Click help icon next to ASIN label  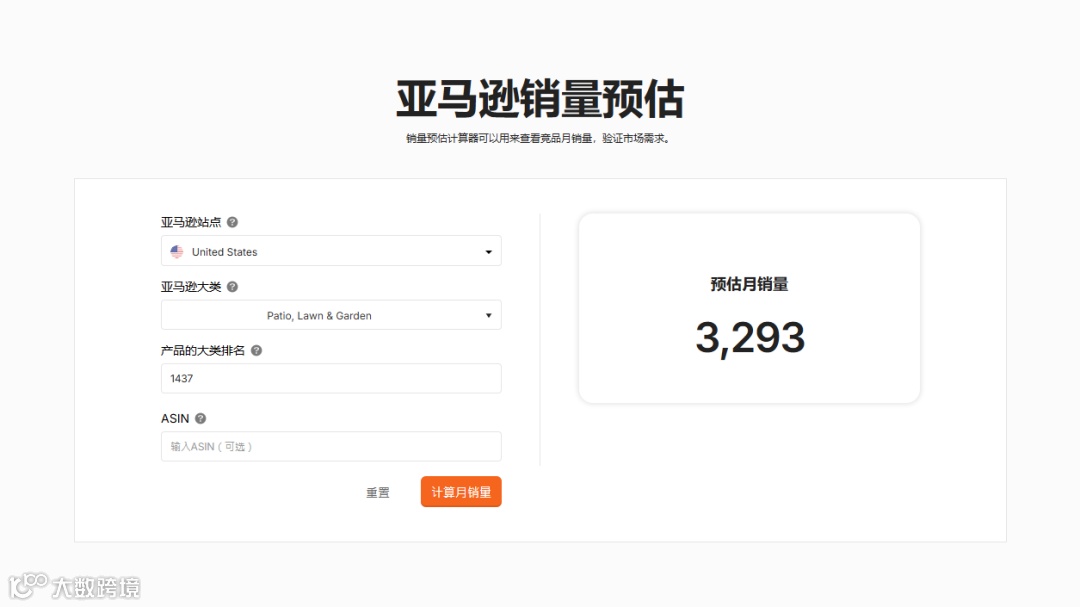(200, 418)
